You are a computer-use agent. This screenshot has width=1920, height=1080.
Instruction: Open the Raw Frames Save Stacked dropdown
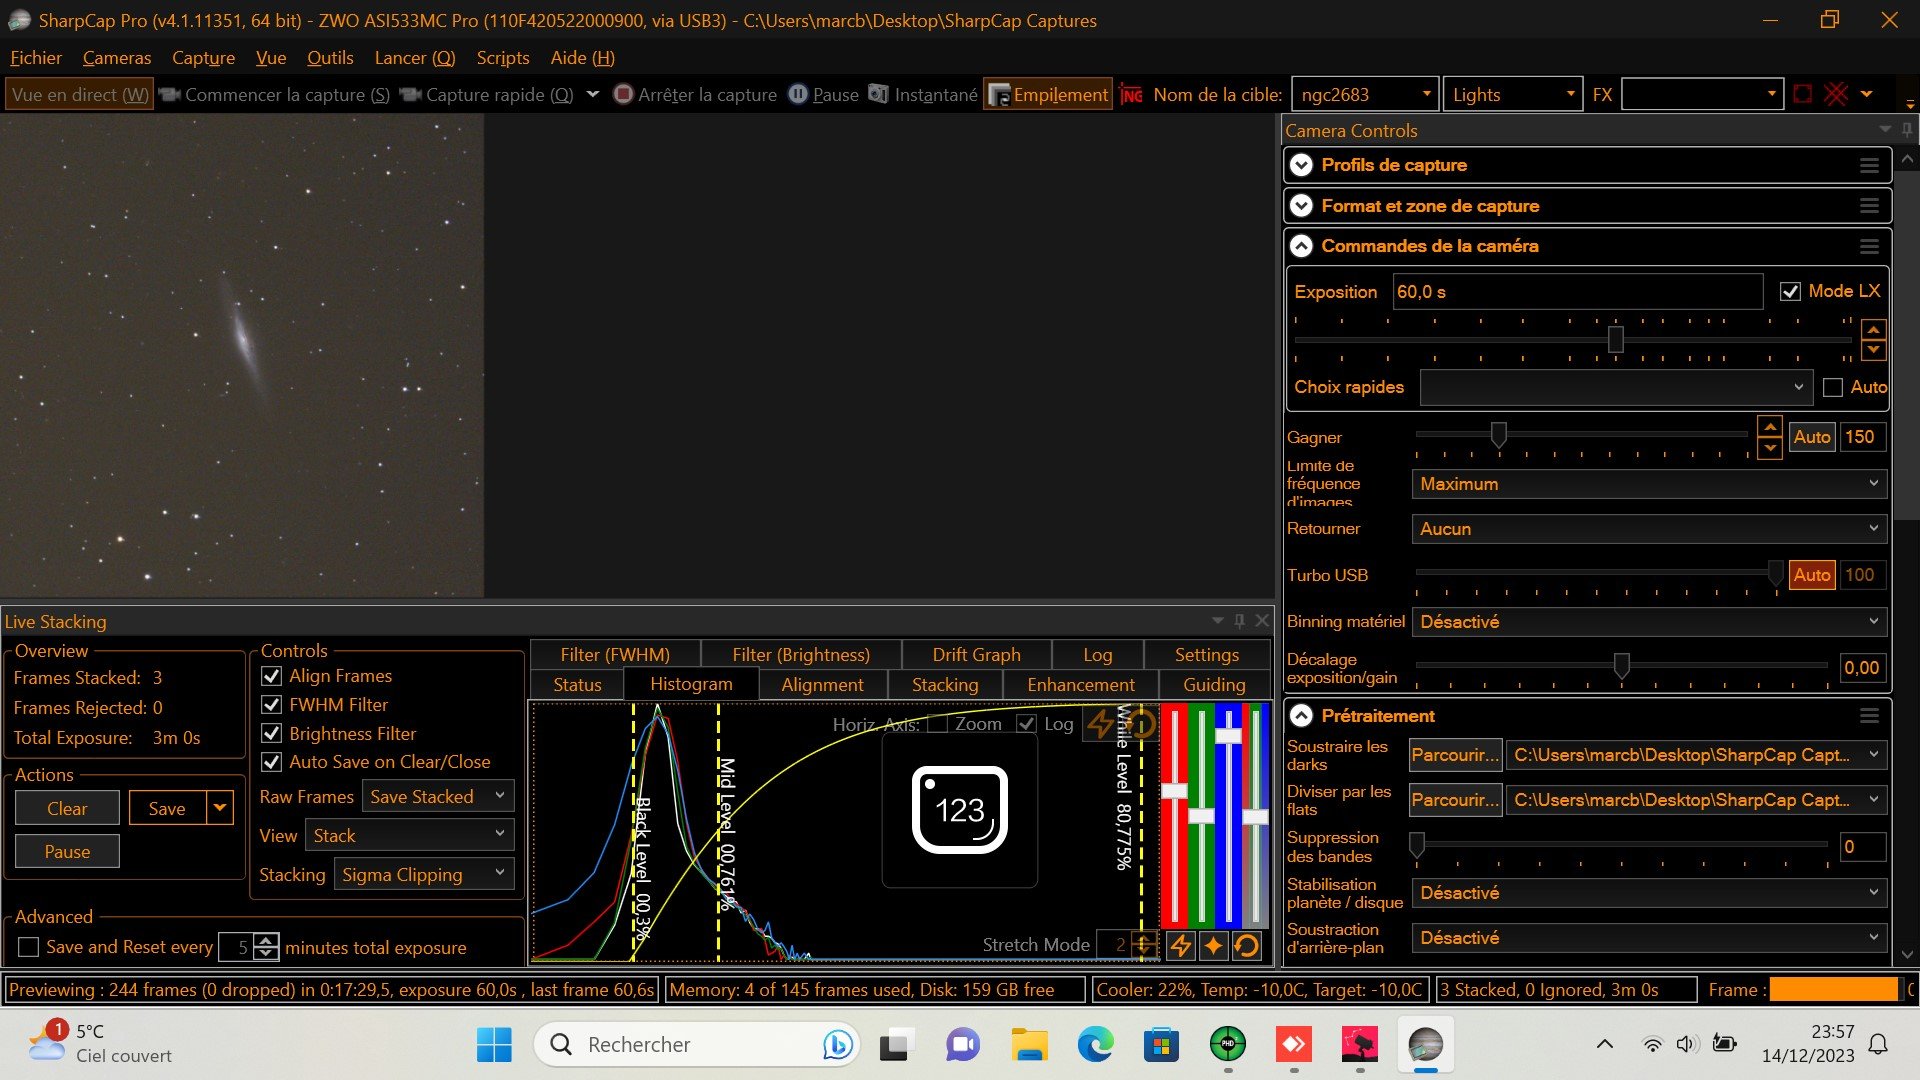point(438,796)
